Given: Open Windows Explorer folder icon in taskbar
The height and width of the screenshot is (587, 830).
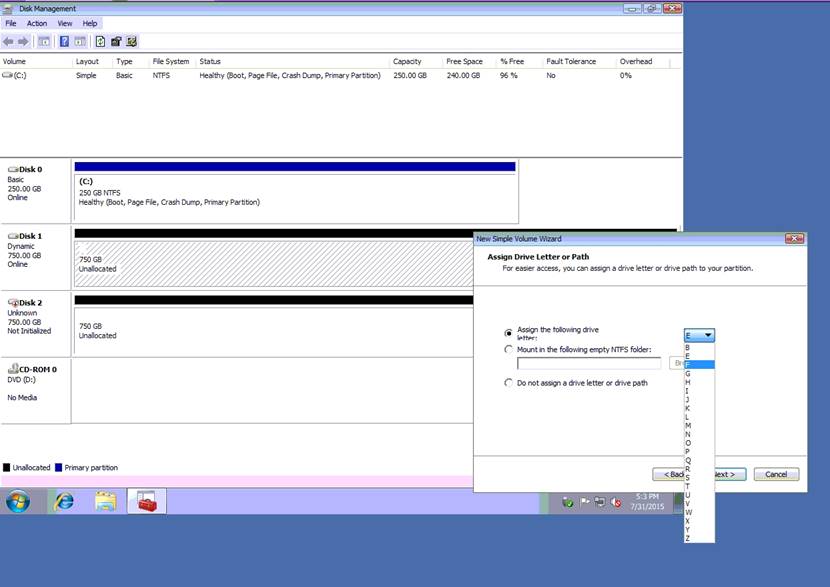Looking at the screenshot, I should click(x=105, y=502).
